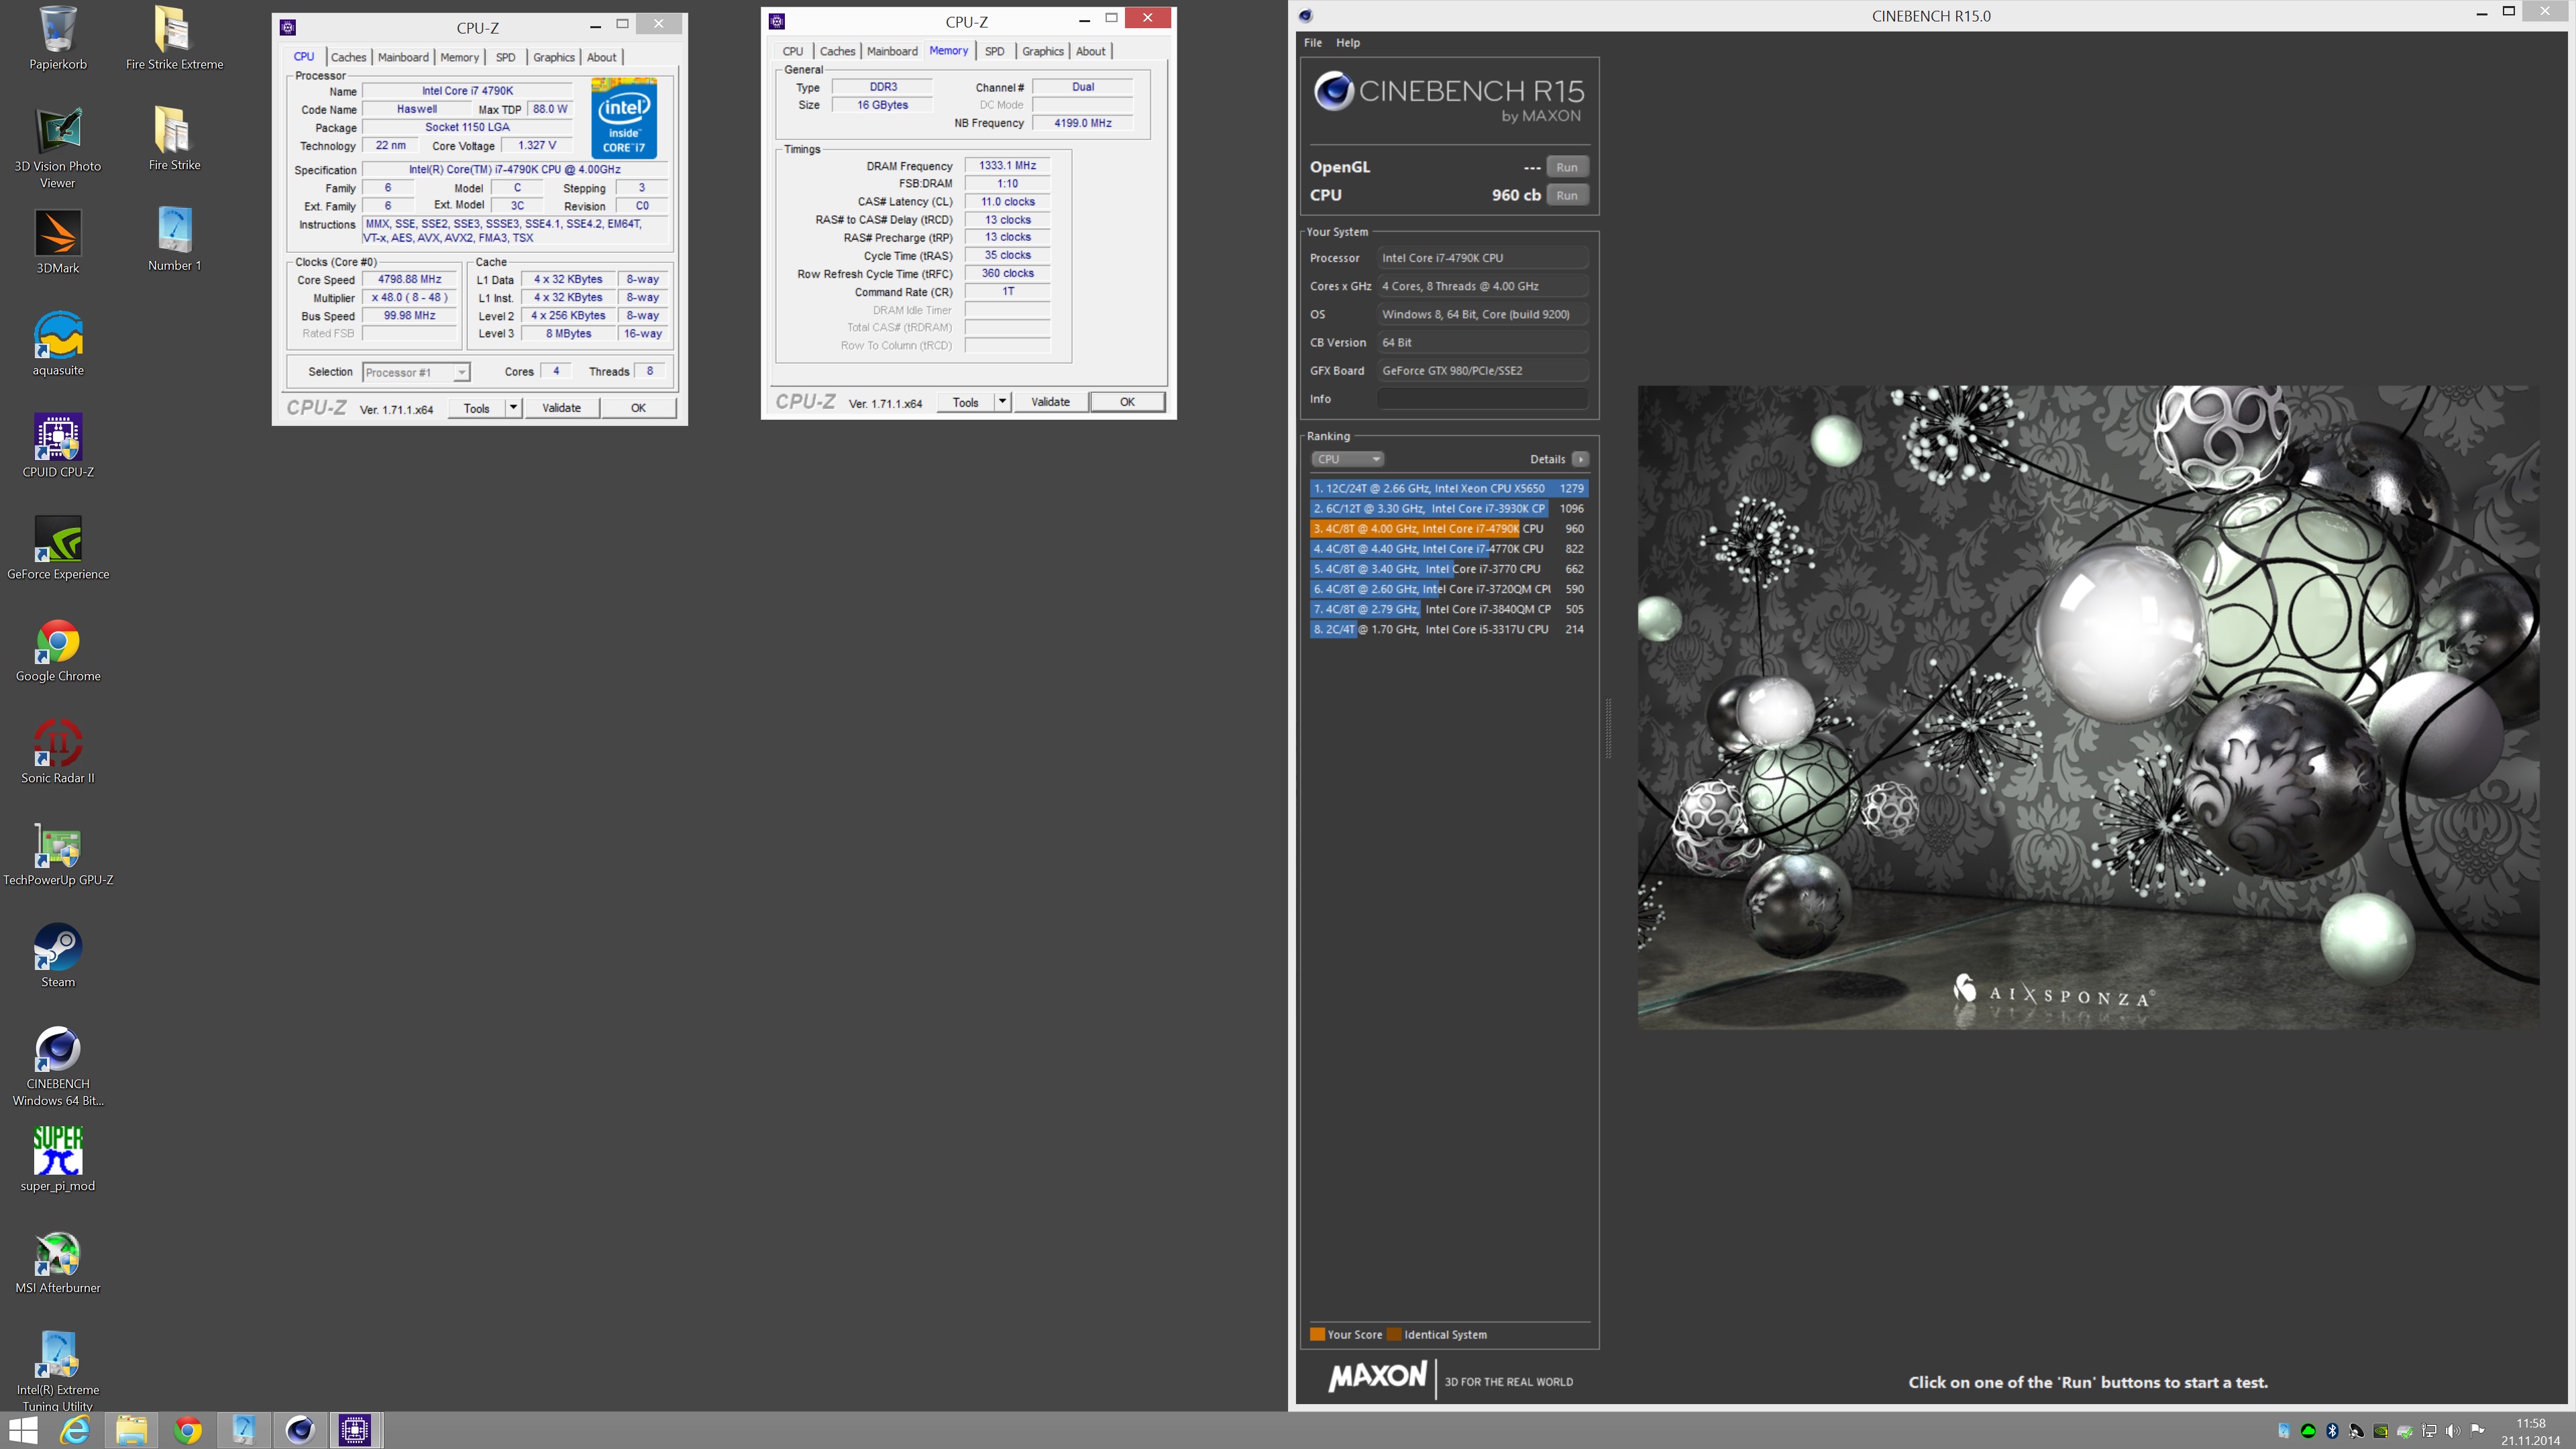
Task: Select ranking row Intel Core i7-4770K
Action: [1448, 548]
